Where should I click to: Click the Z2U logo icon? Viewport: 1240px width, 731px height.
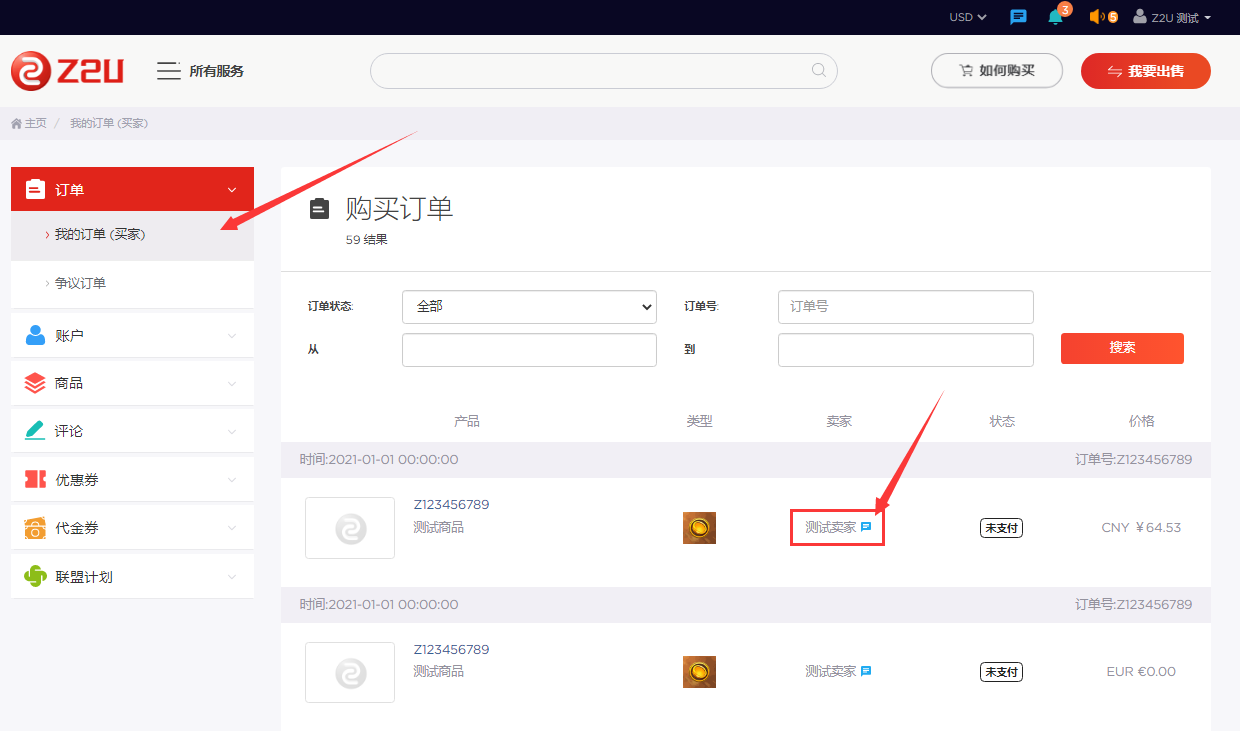33,70
